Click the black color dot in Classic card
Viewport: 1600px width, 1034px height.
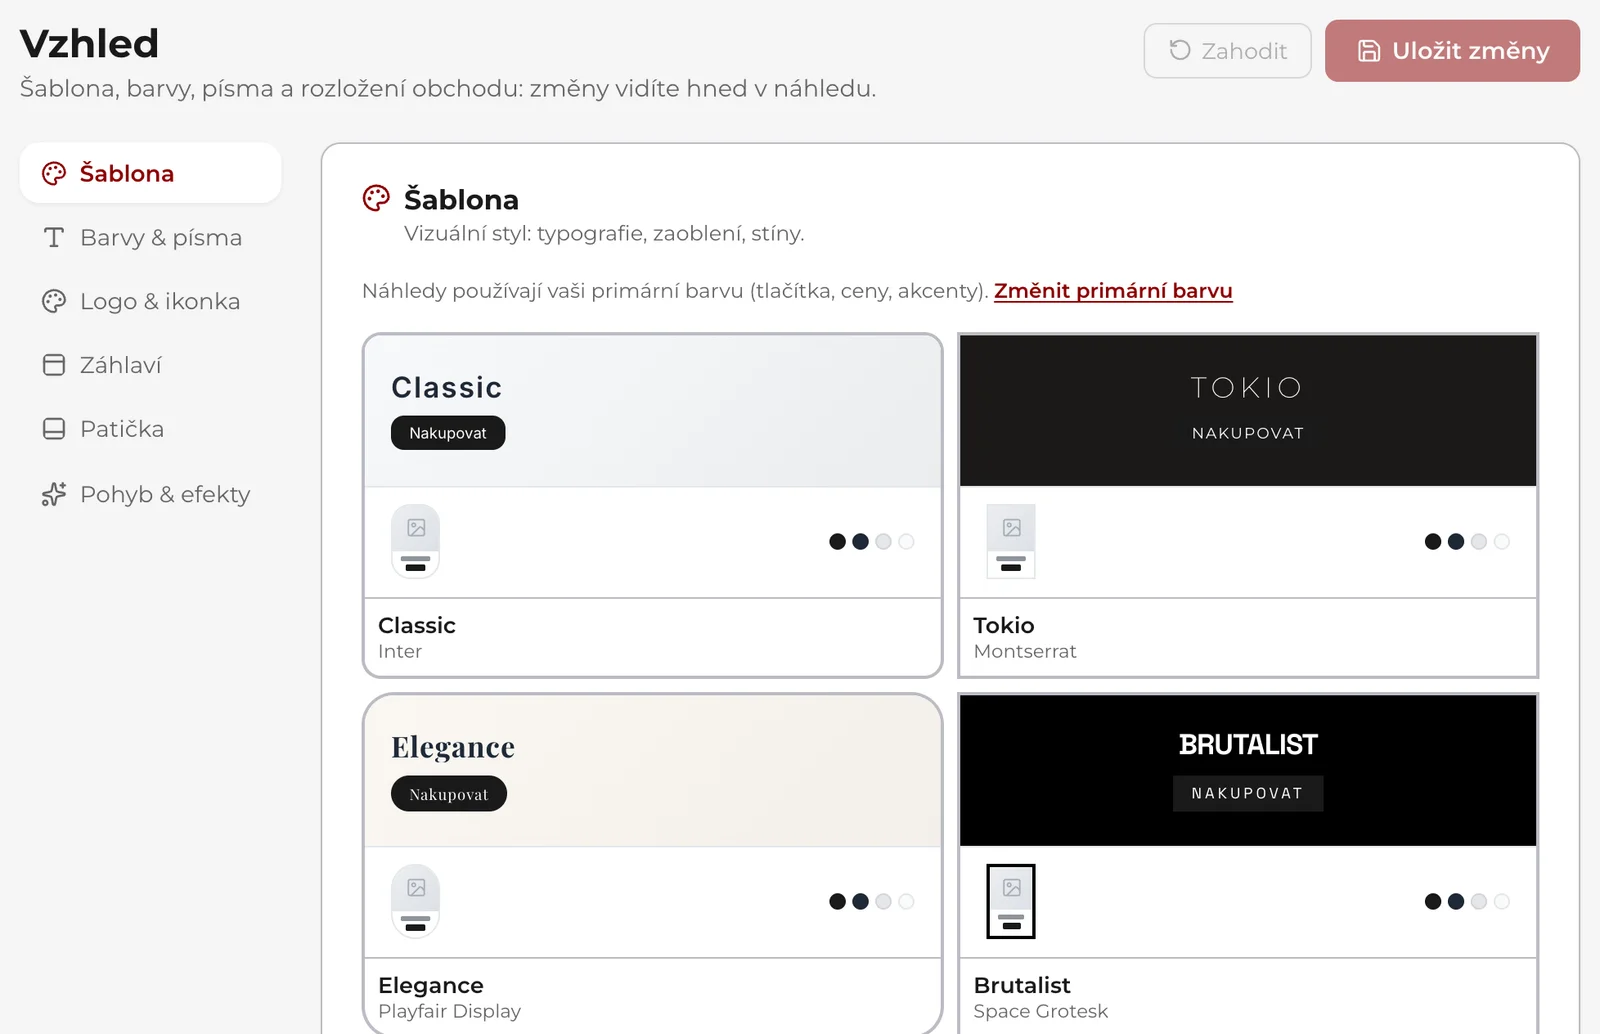838,542
